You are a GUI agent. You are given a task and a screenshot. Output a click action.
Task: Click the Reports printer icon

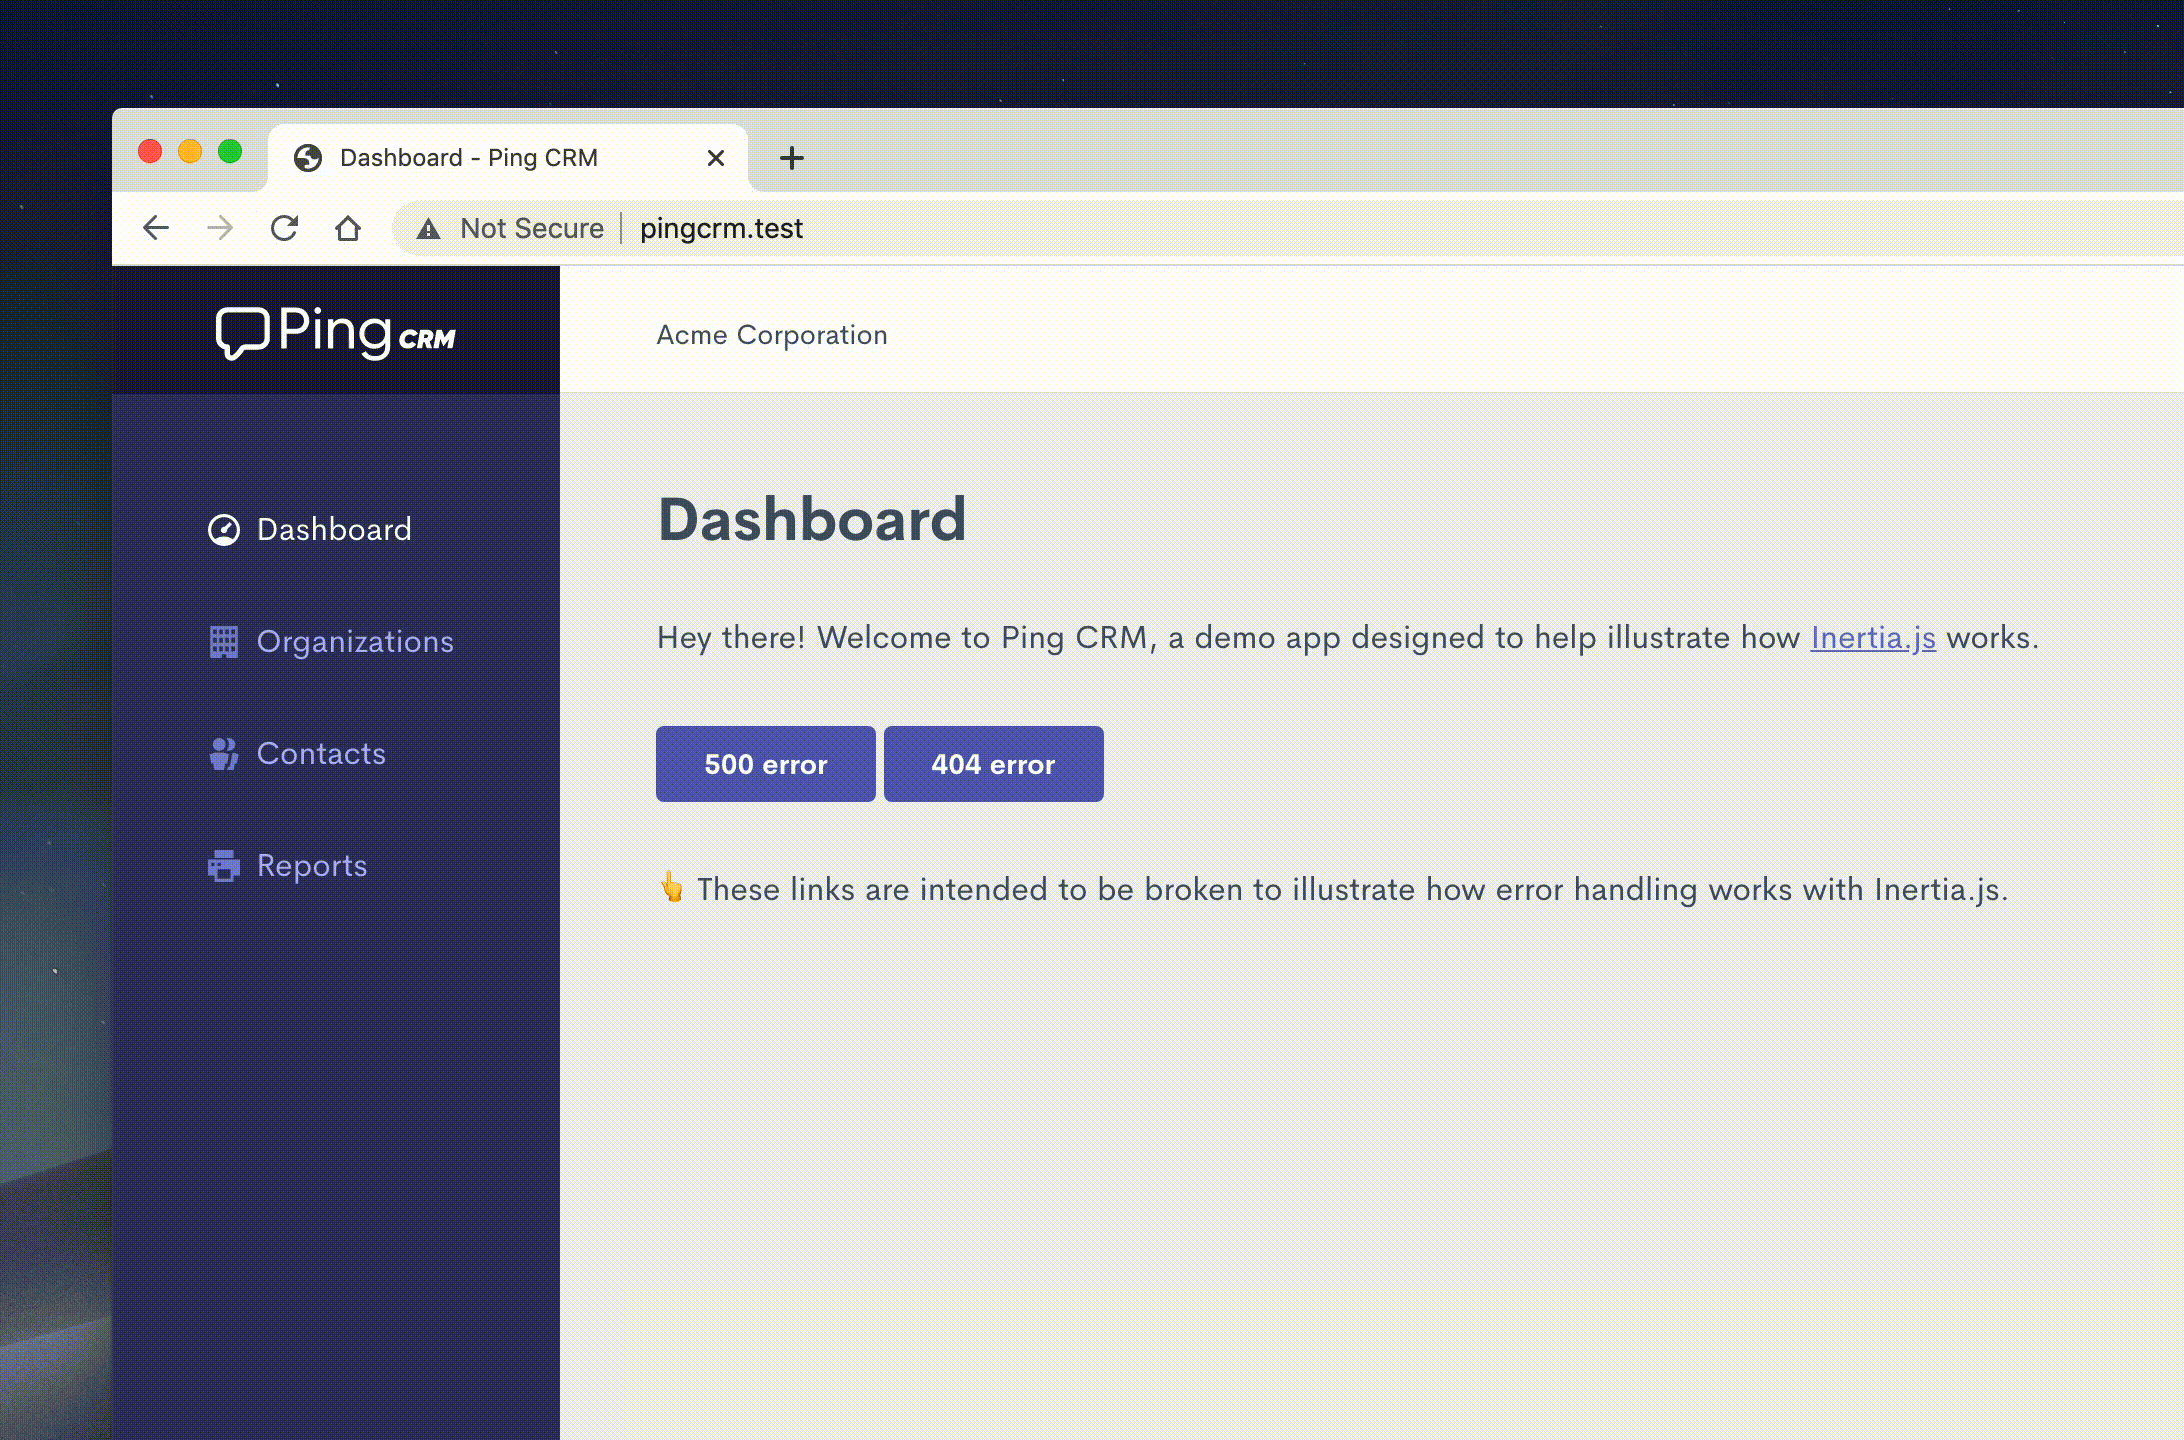(223, 865)
